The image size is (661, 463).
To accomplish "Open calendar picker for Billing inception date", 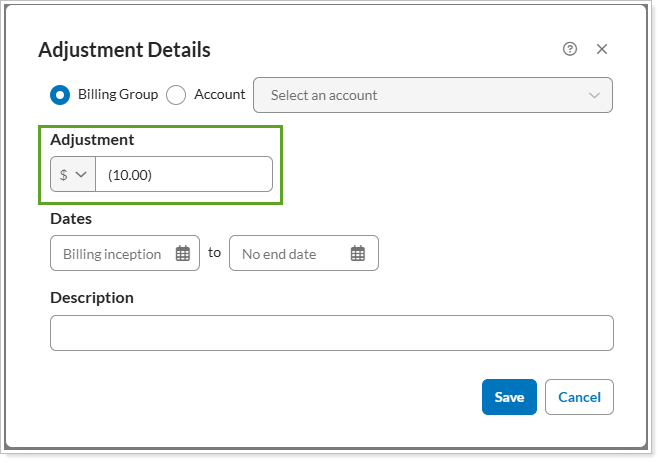I will pos(183,254).
